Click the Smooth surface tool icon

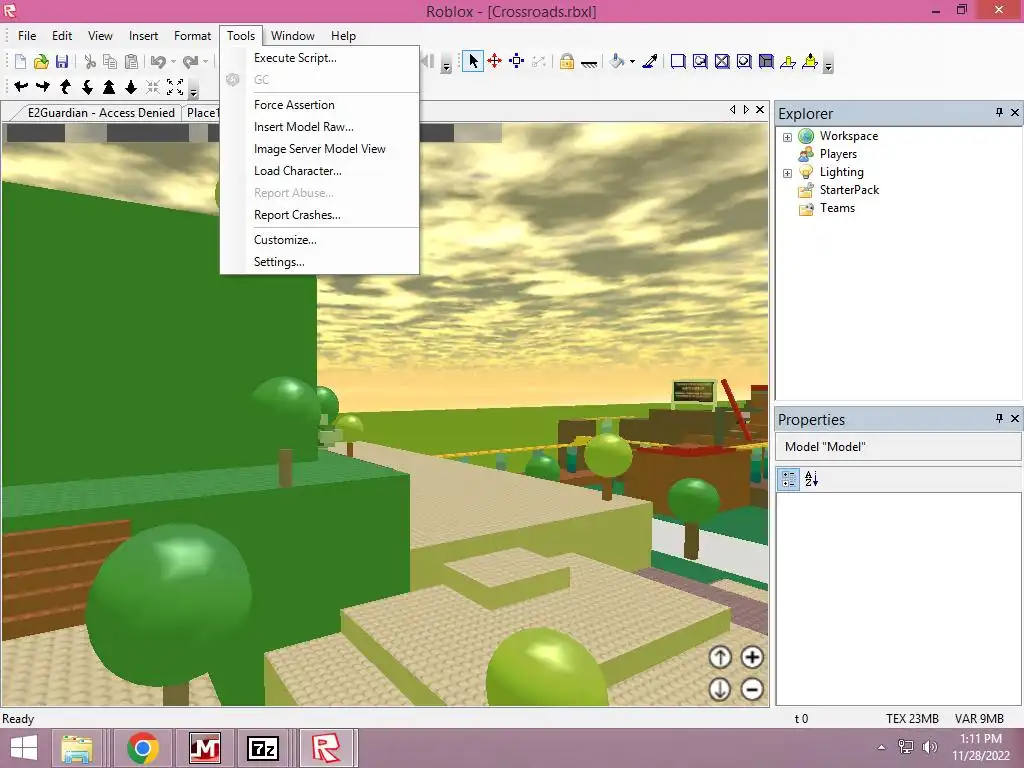[x=678, y=61]
